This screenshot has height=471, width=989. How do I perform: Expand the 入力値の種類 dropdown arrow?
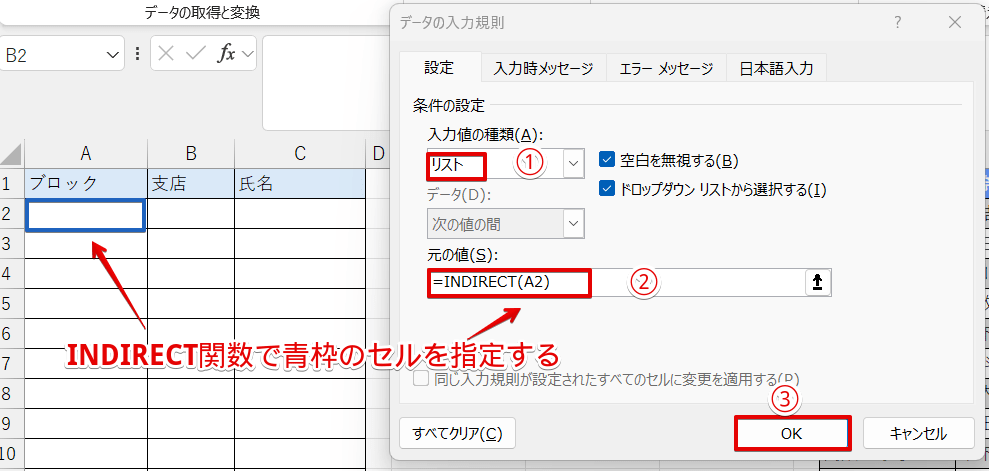(573, 164)
